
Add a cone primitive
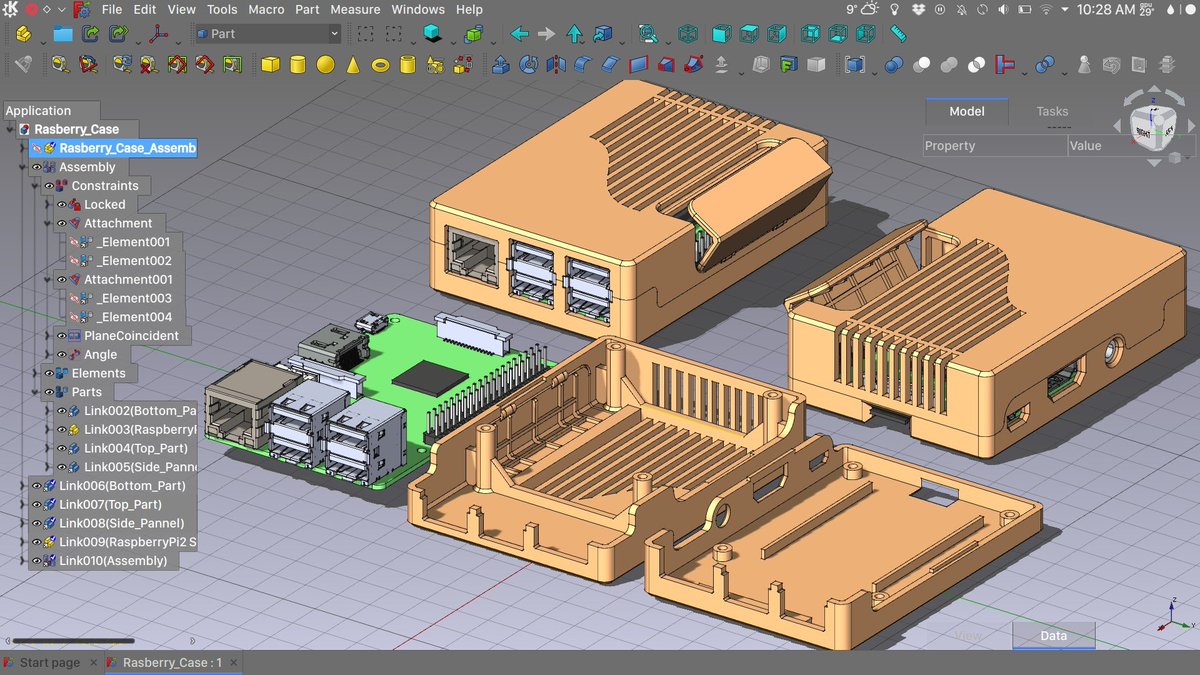pyautogui.click(x=353, y=65)
